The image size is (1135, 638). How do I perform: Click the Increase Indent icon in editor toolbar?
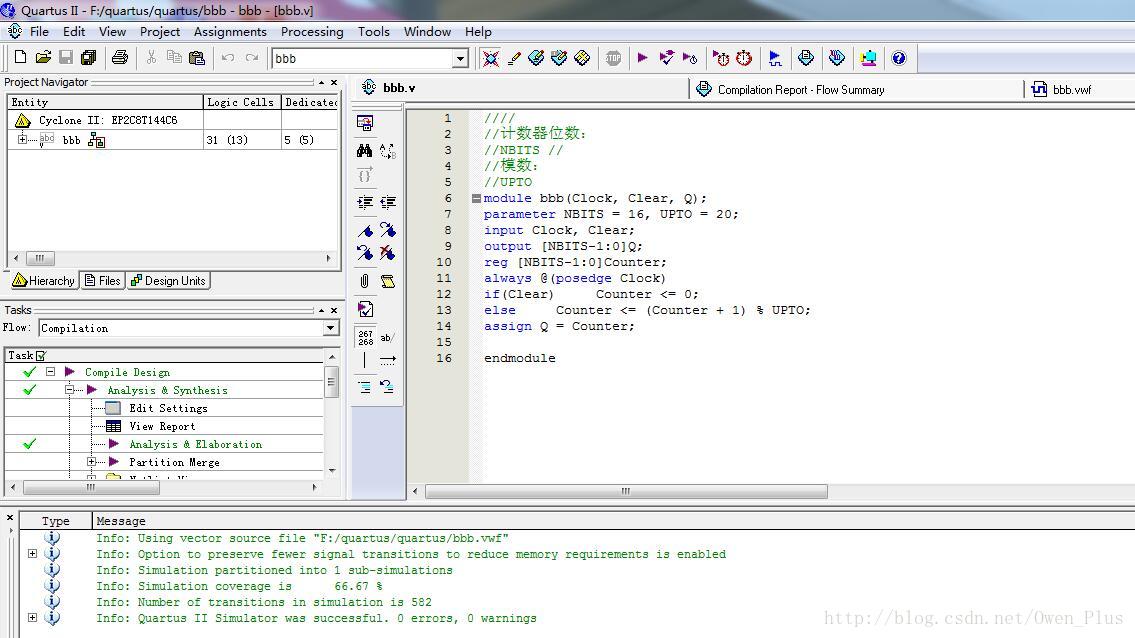pos(365,202)
